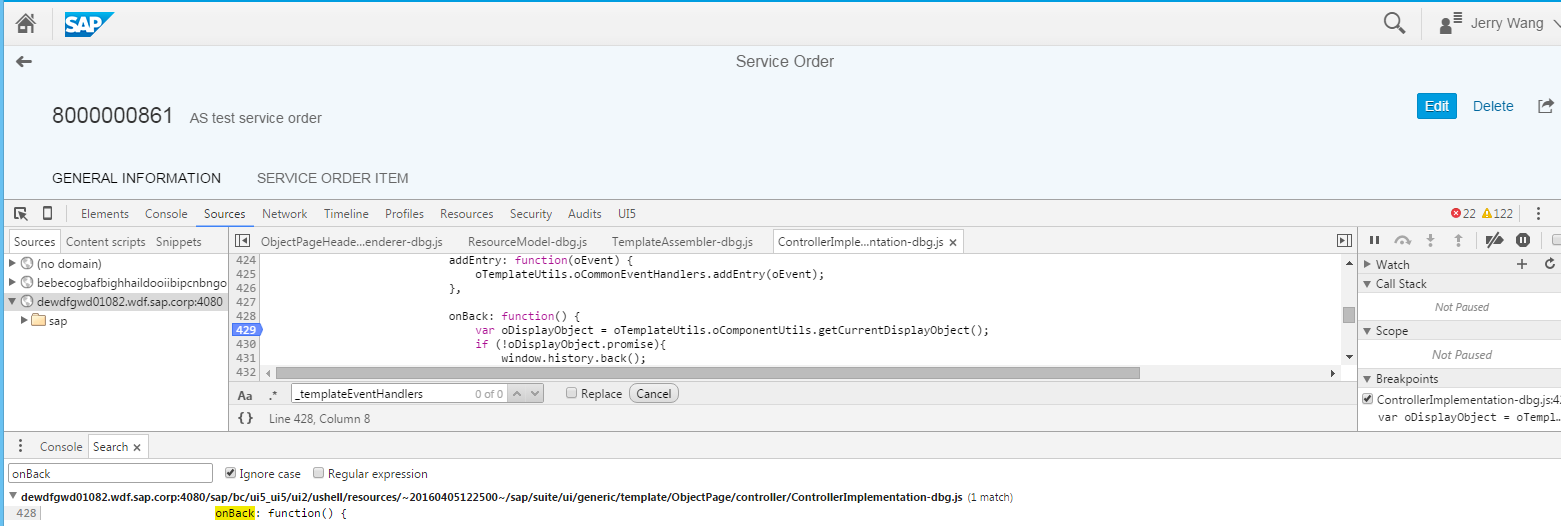Open the Elements panel
Viewport: 1561px width, 526px height.
tap(105, 214)
